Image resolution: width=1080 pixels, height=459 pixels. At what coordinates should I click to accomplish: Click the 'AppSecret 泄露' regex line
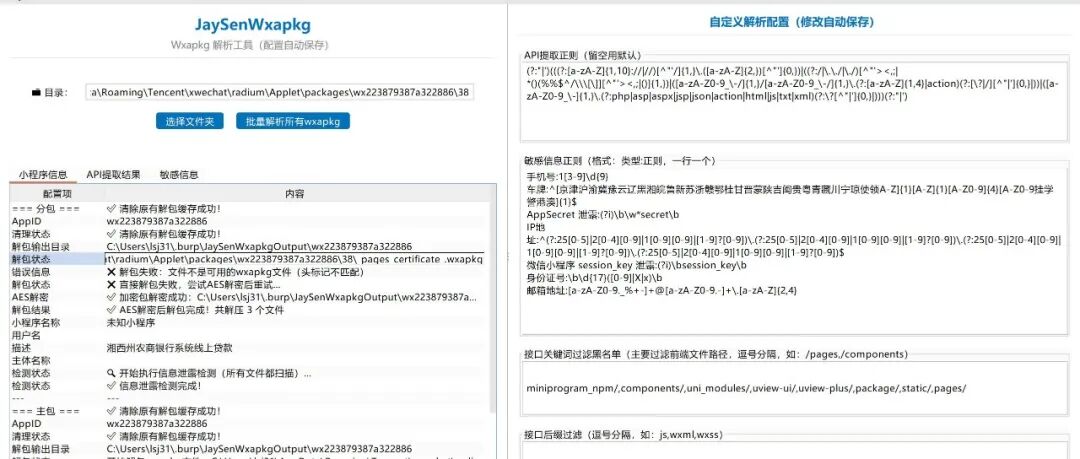click(x=601, y=215)
